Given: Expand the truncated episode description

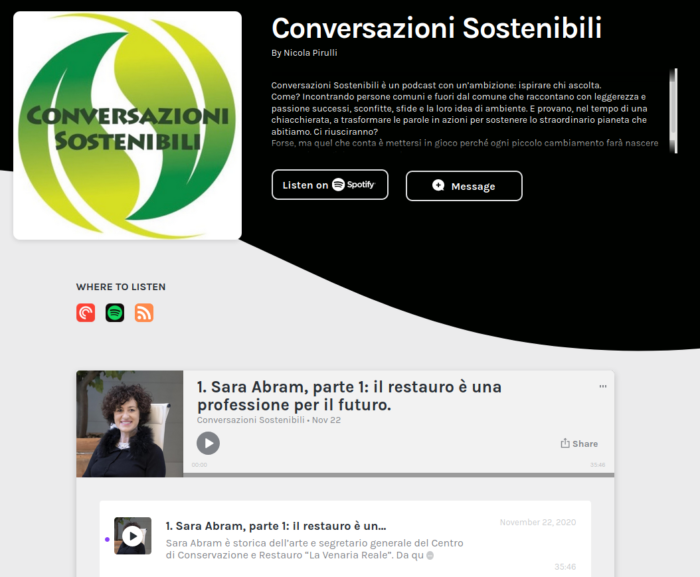Looking at the screenshot, I should tap(430, 556).
